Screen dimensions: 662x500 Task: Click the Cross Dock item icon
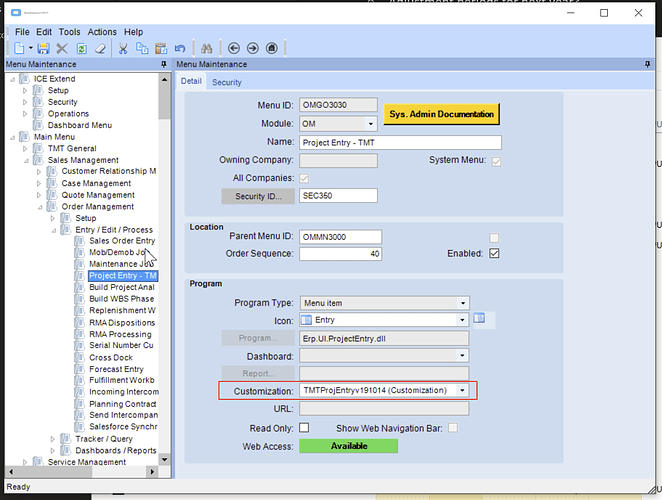point(79,358)
